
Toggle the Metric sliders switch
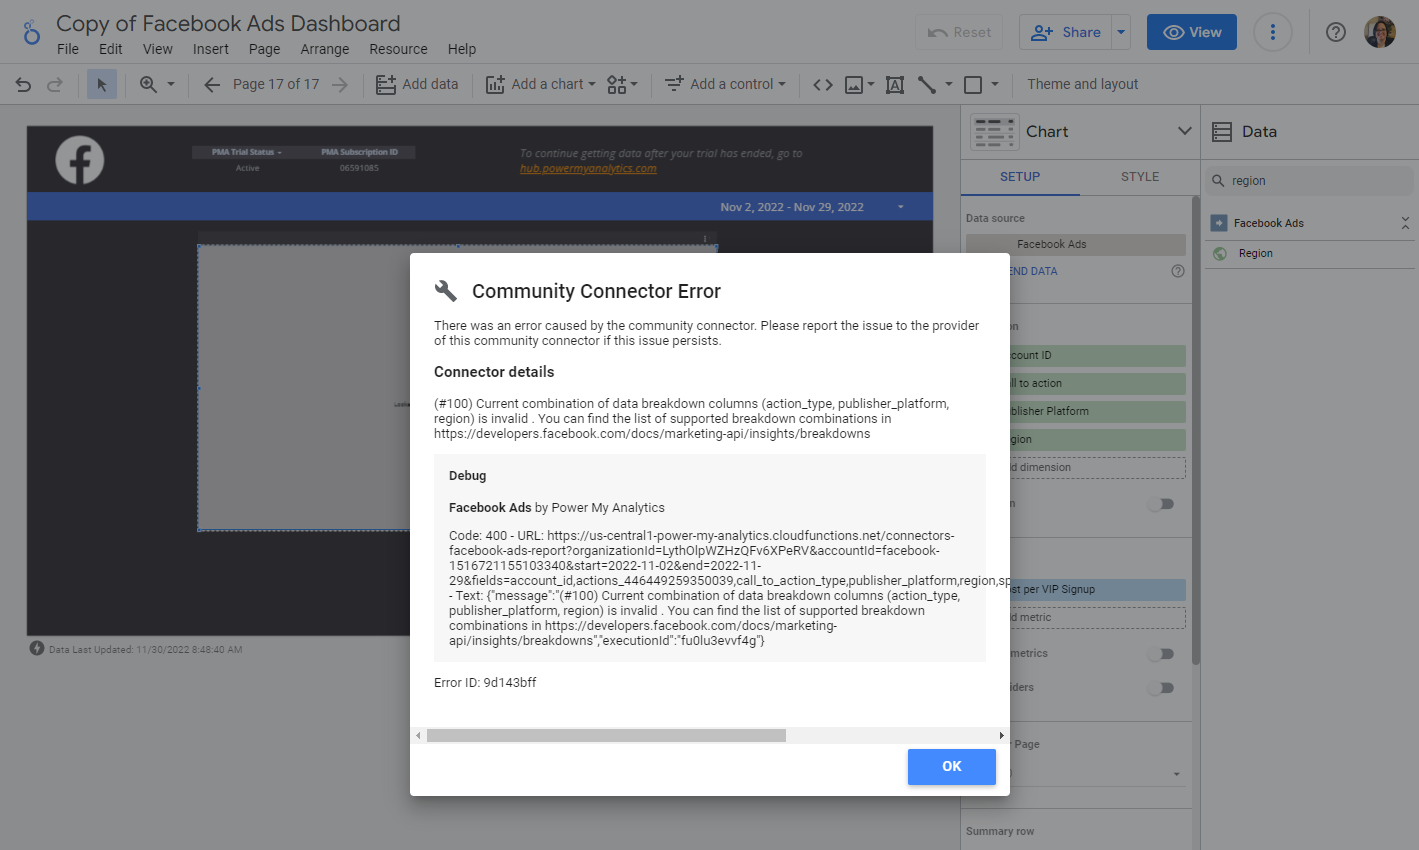(x=1160, y=688)
